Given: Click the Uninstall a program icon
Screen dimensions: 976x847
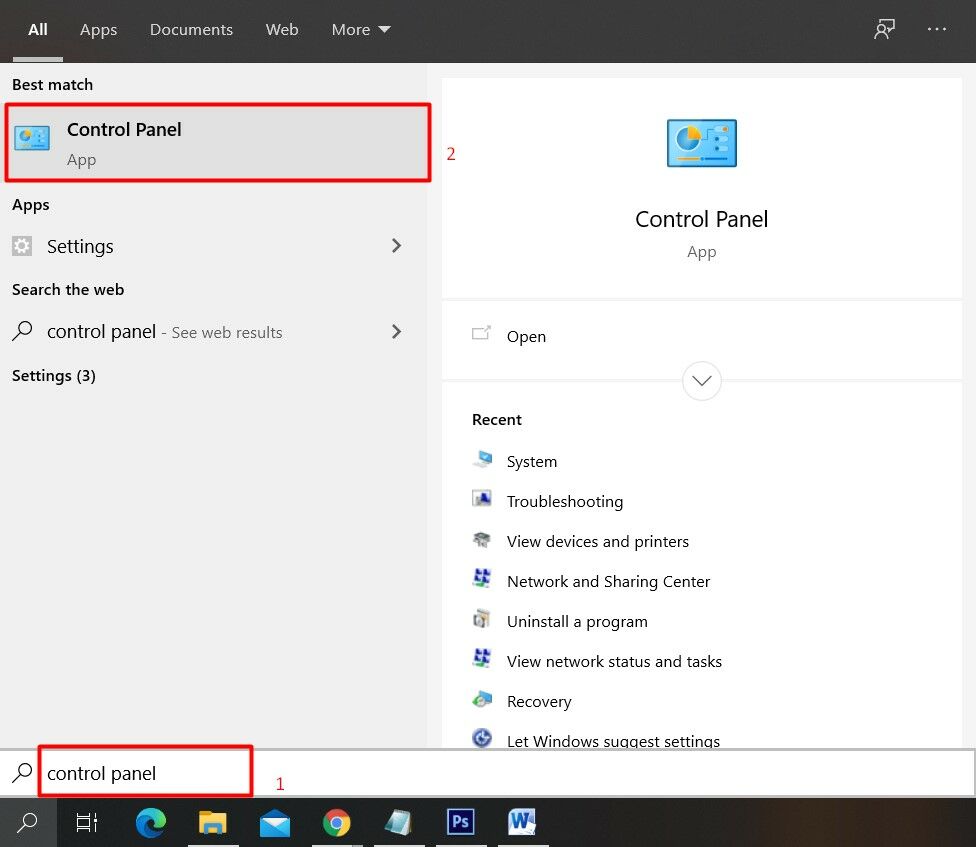Looking at the screenshot, I should click(482, 620).
